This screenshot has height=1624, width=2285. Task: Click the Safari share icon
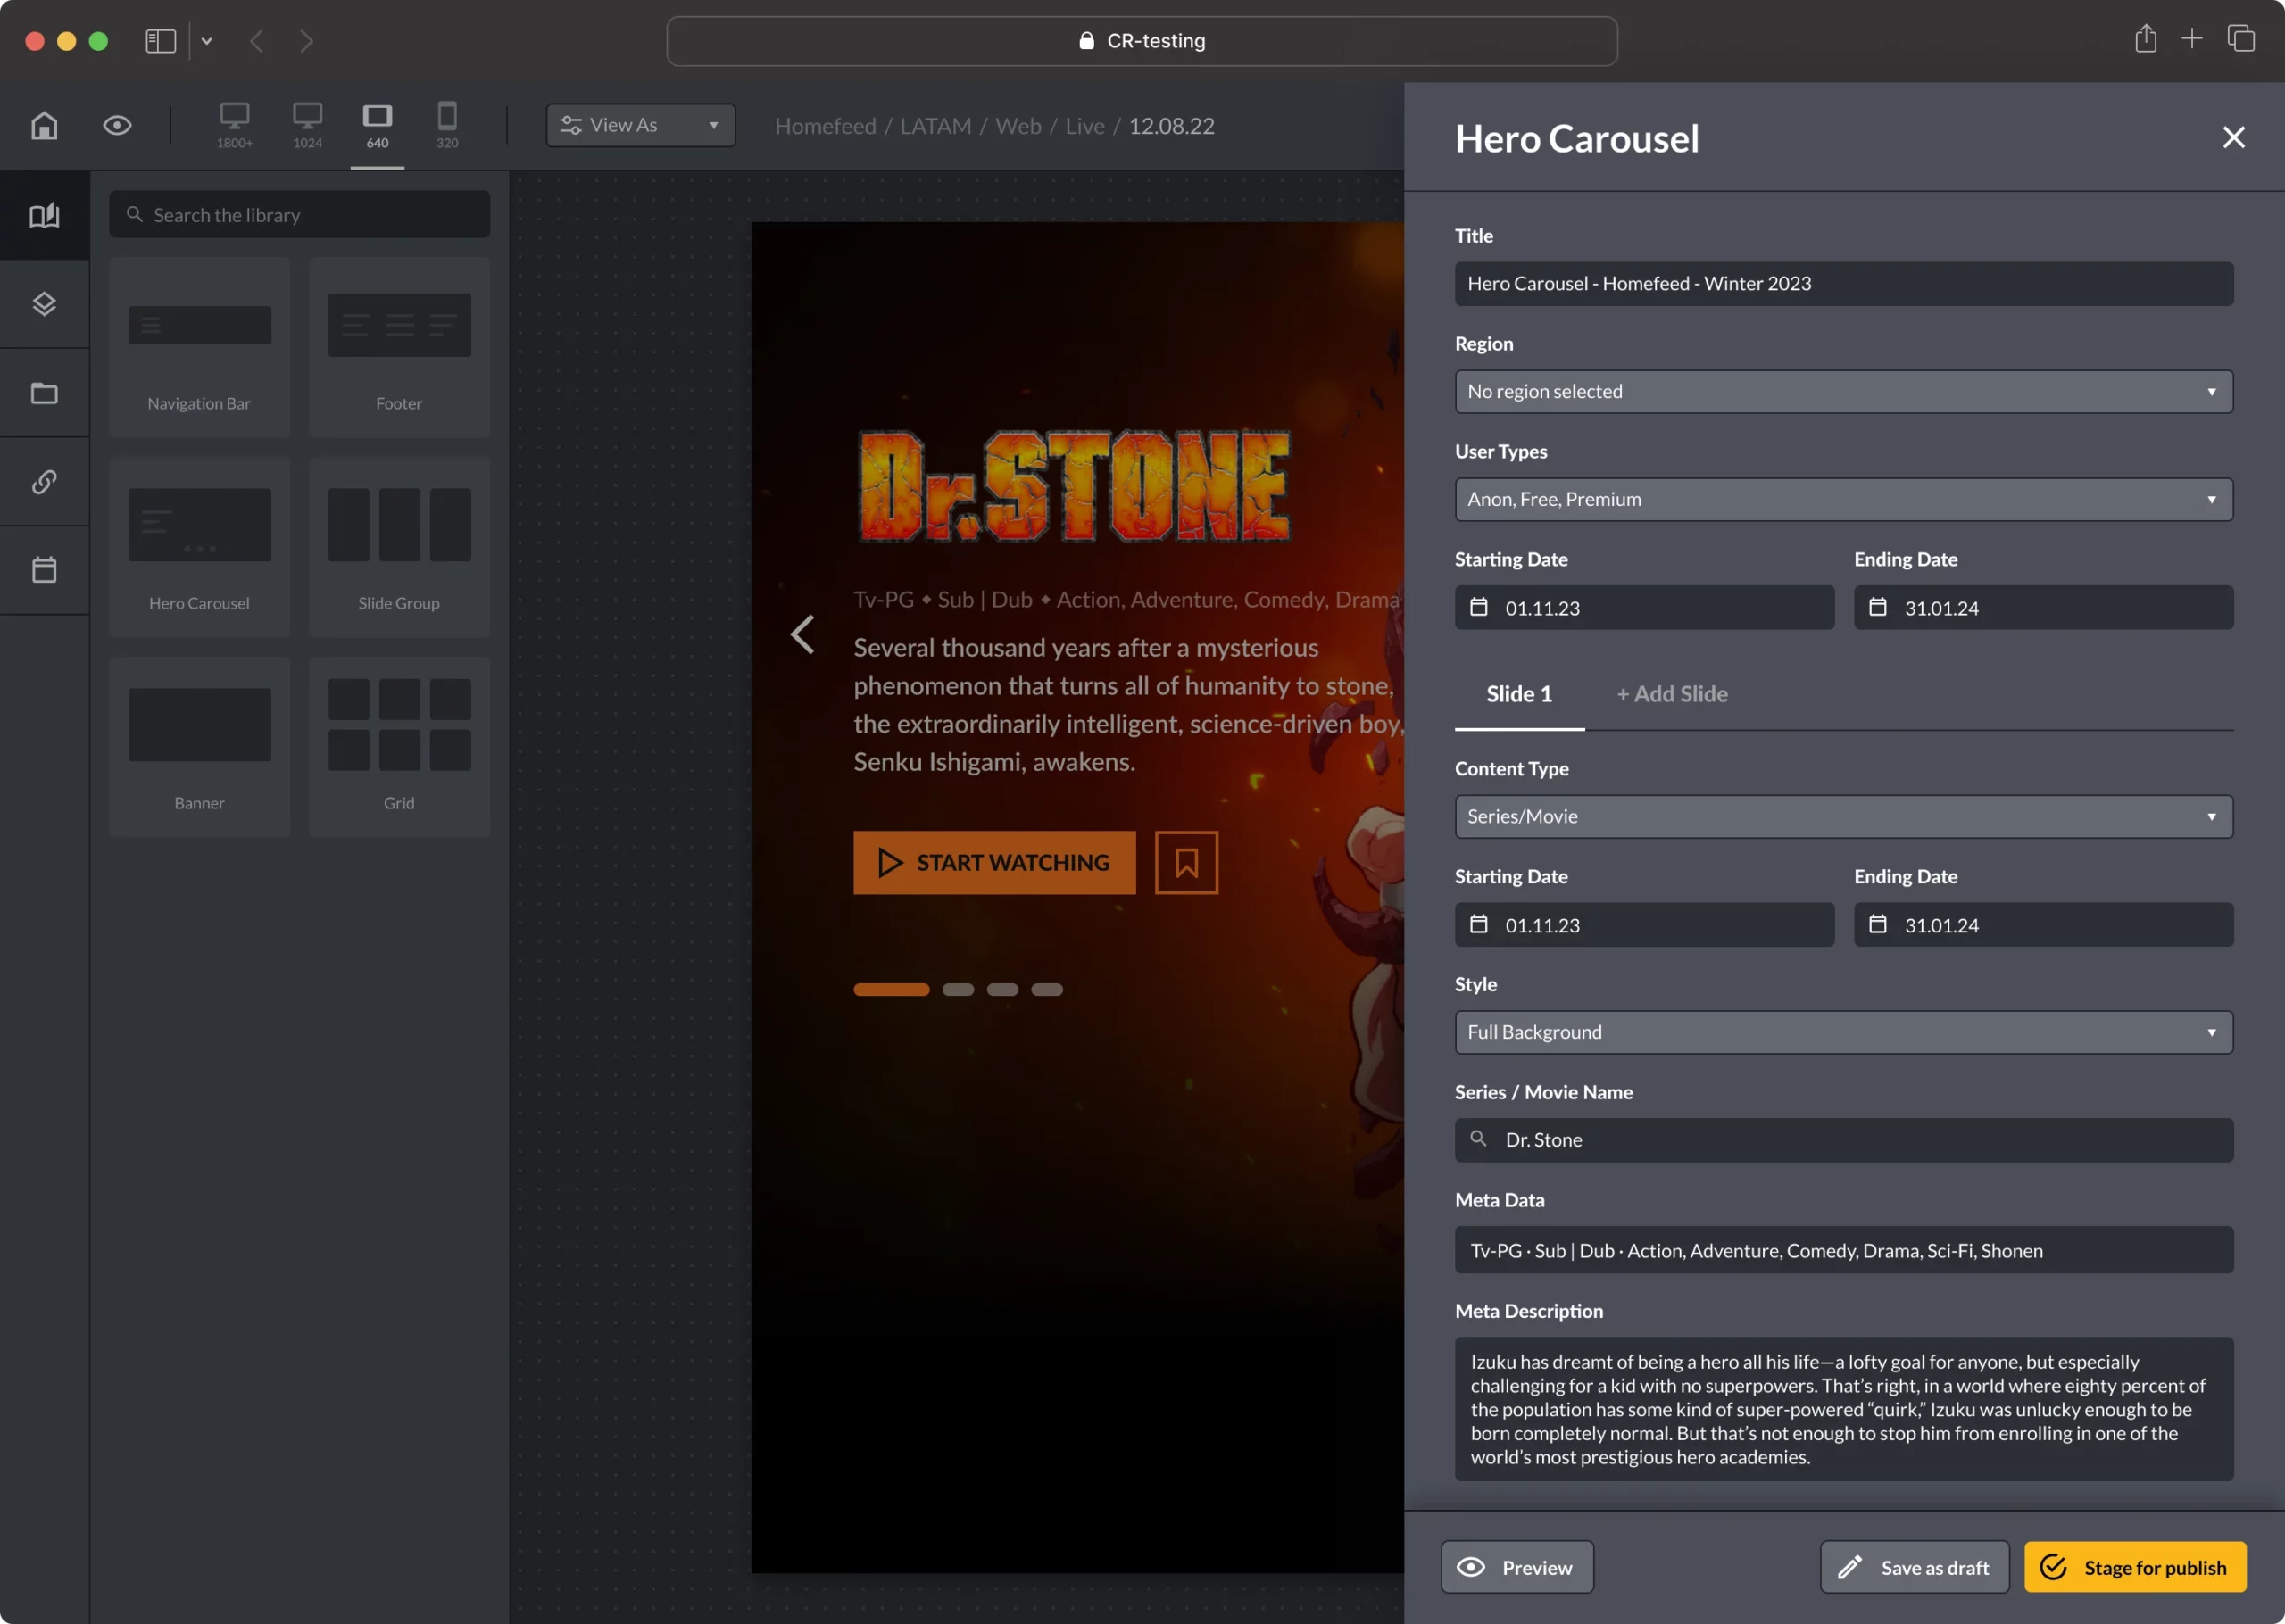coord(2145,39)
